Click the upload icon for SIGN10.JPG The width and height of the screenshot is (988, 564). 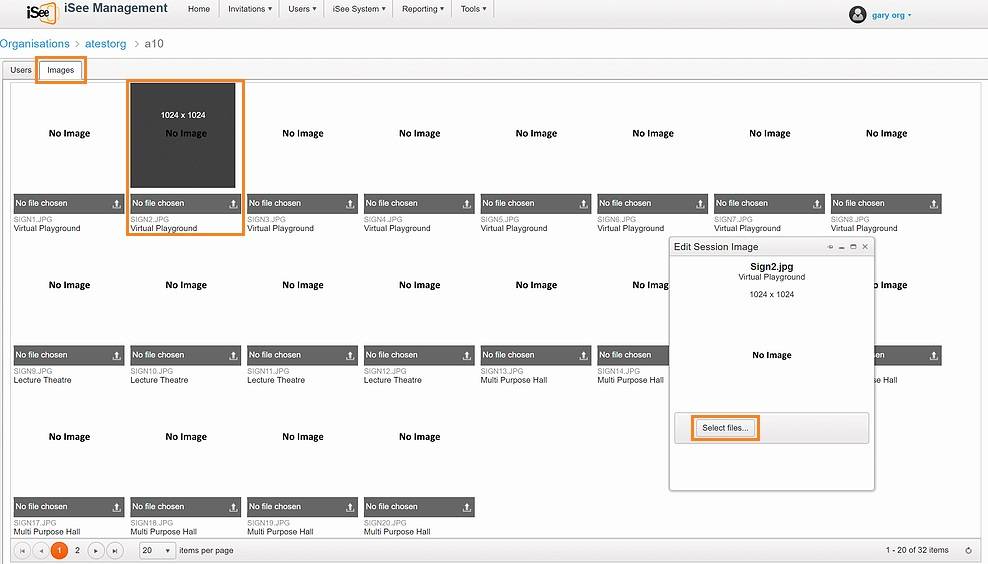point(233,356)
